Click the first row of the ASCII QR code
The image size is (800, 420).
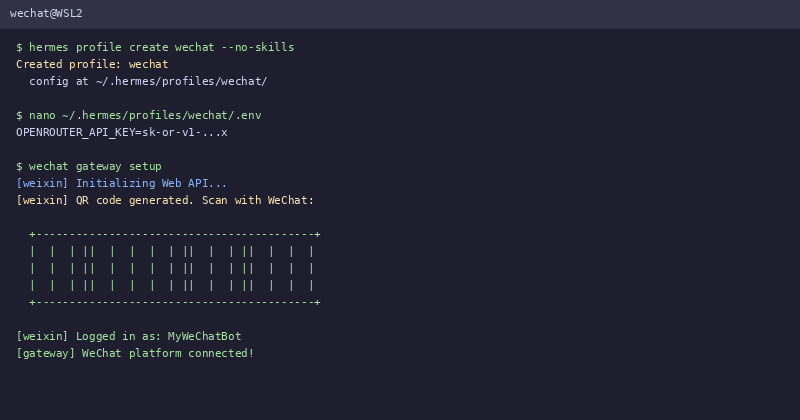coord(172,252)
